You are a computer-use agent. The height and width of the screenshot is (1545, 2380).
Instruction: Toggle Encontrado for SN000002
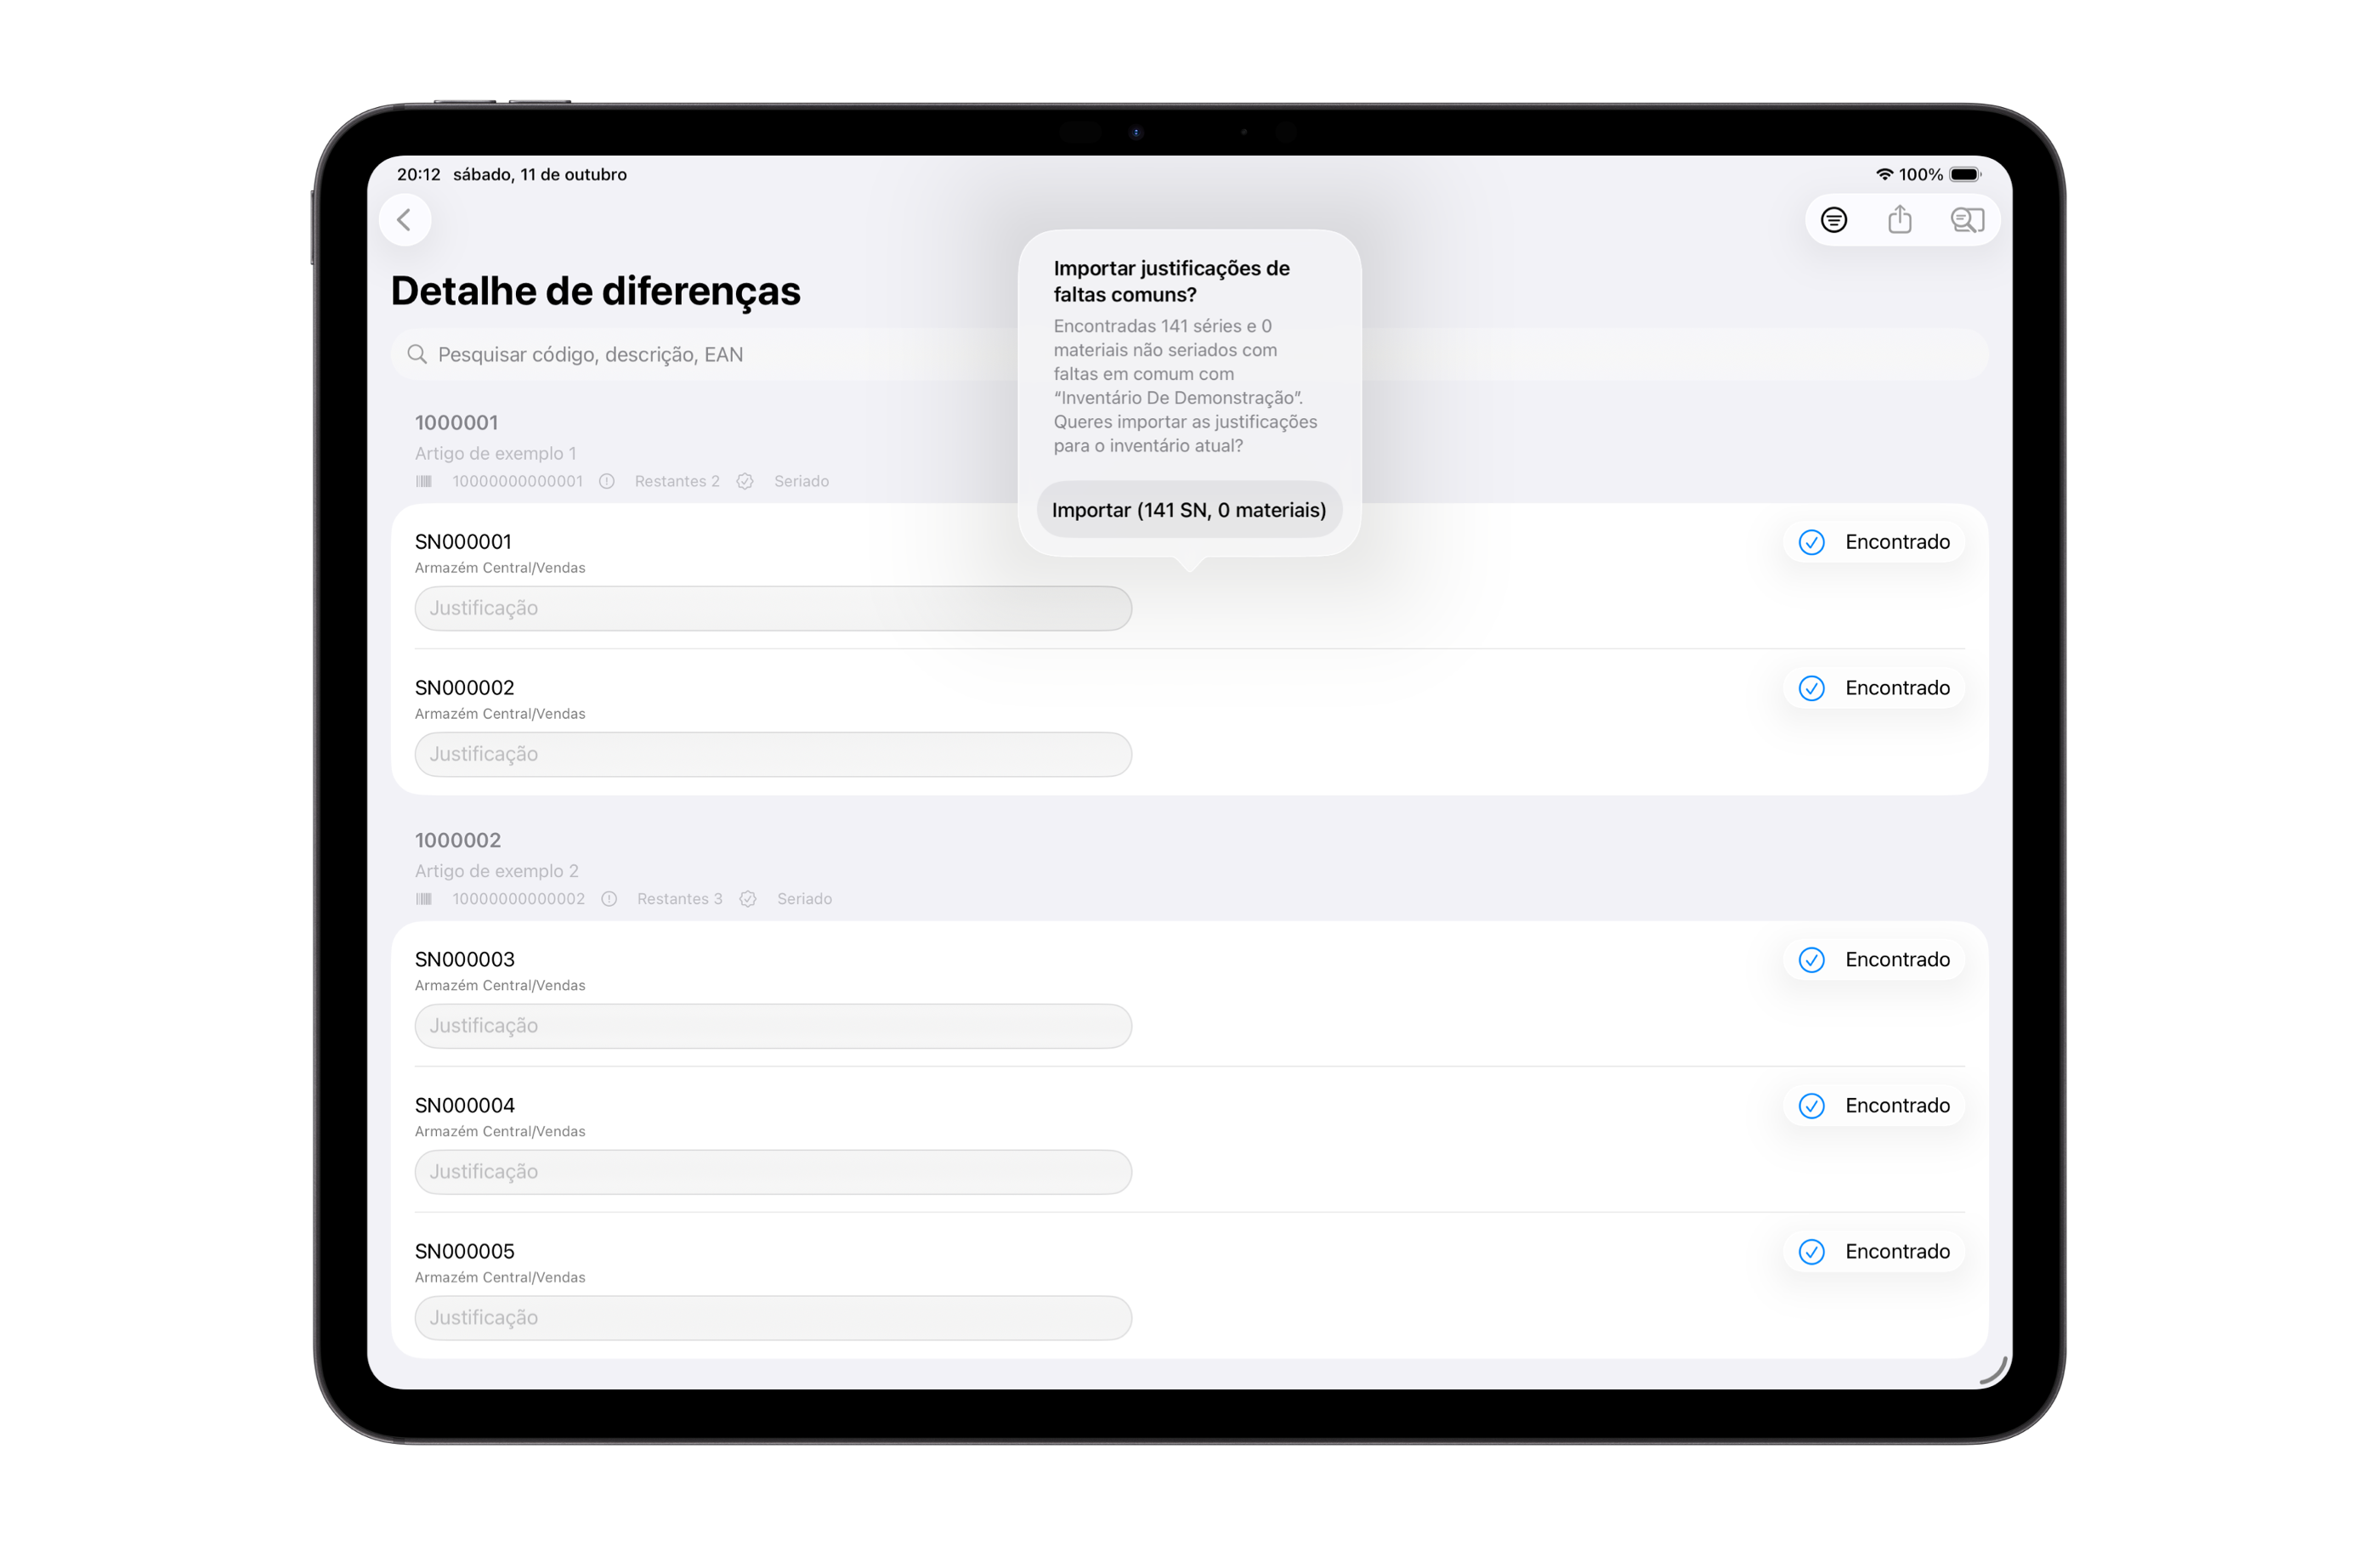pos(1873,688)
